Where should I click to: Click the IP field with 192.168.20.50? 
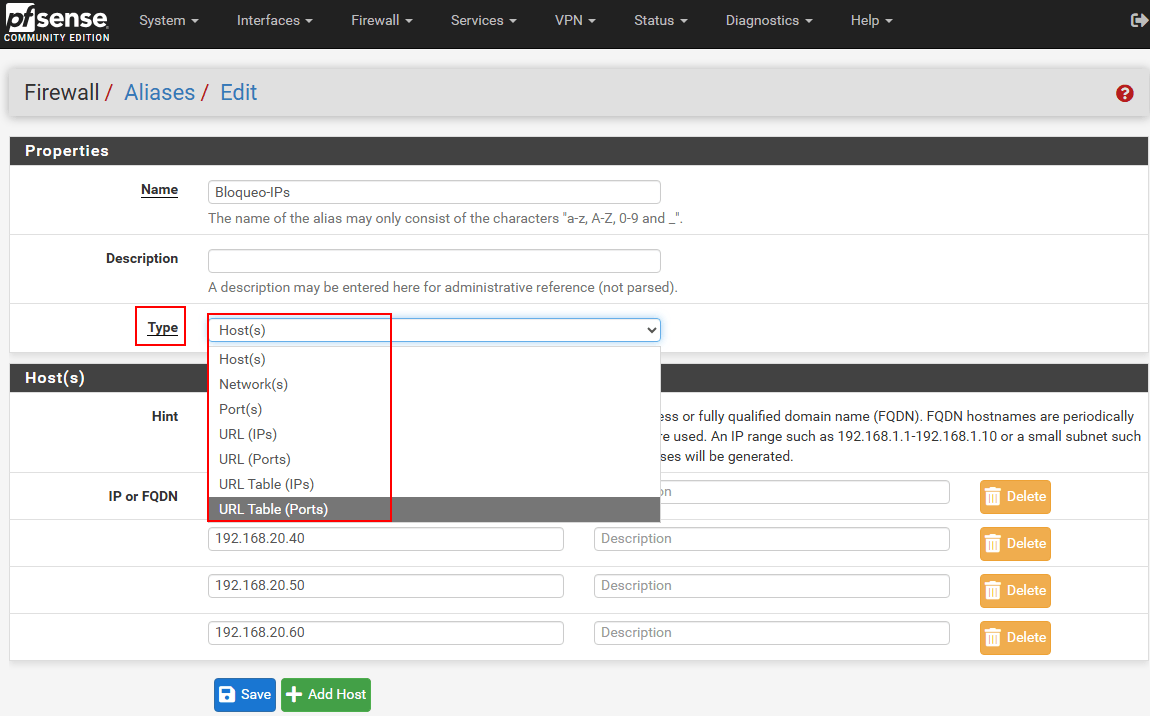[x=386, y=586]
